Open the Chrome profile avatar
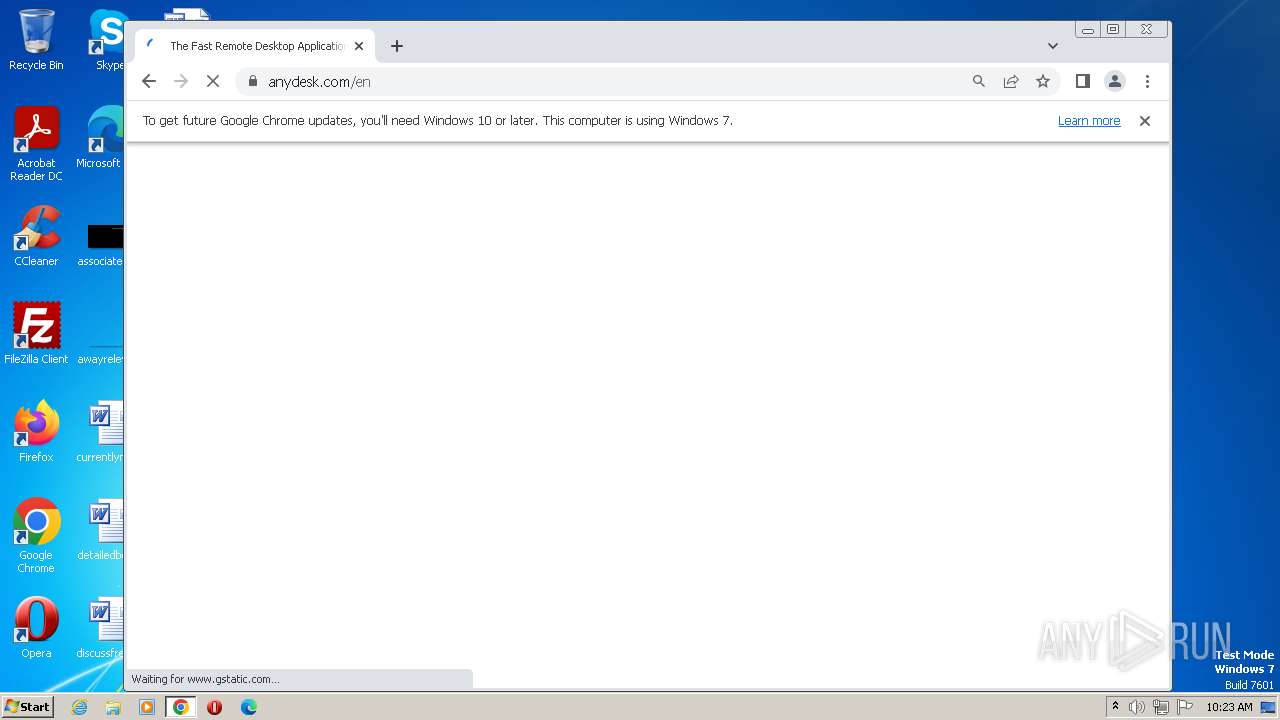1280x720 pixels. tap(1115, 81)
